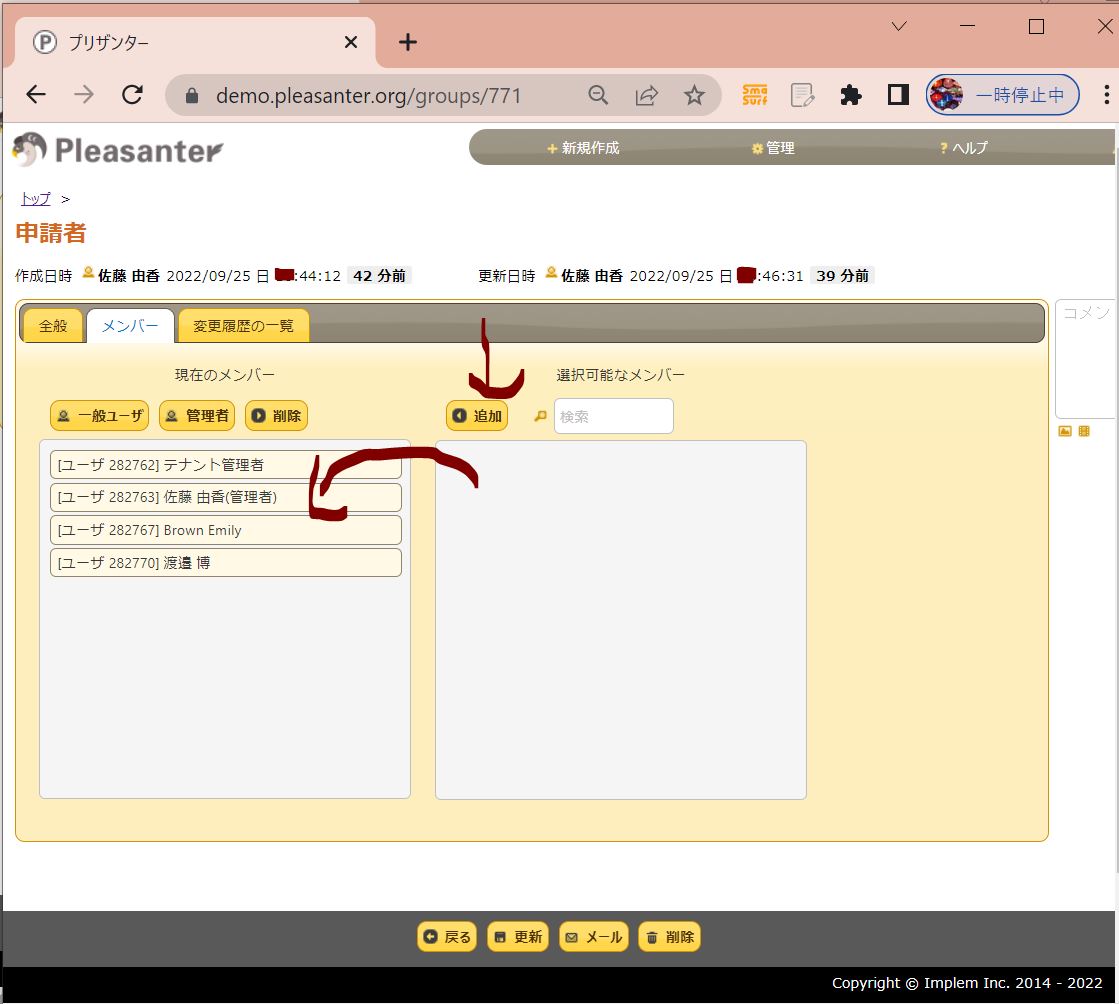Viewport: 1119px width, 1004px height.
Task: Toggle the browser side panel icon
Action: [x=897, y=95]
